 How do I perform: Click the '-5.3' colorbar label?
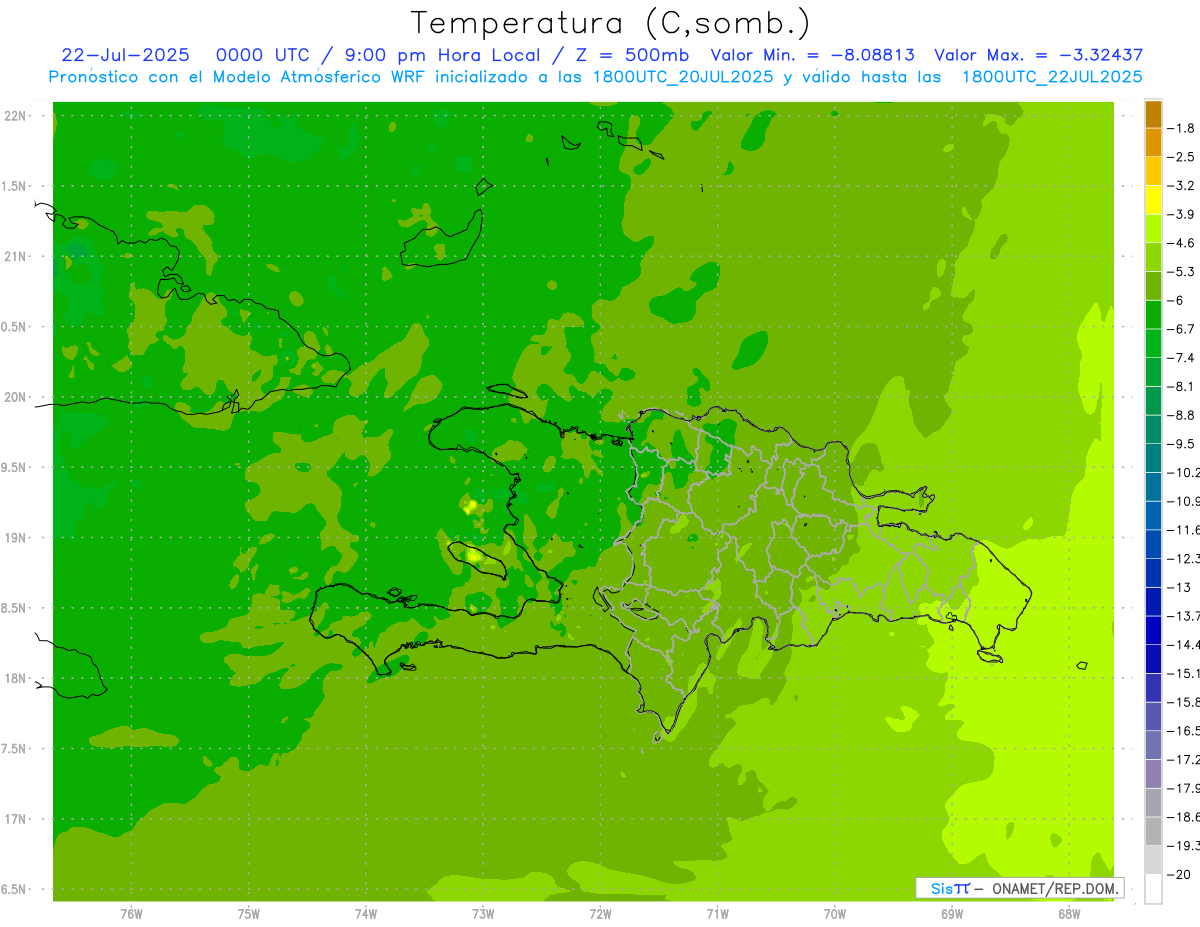tap(1183, 272)
